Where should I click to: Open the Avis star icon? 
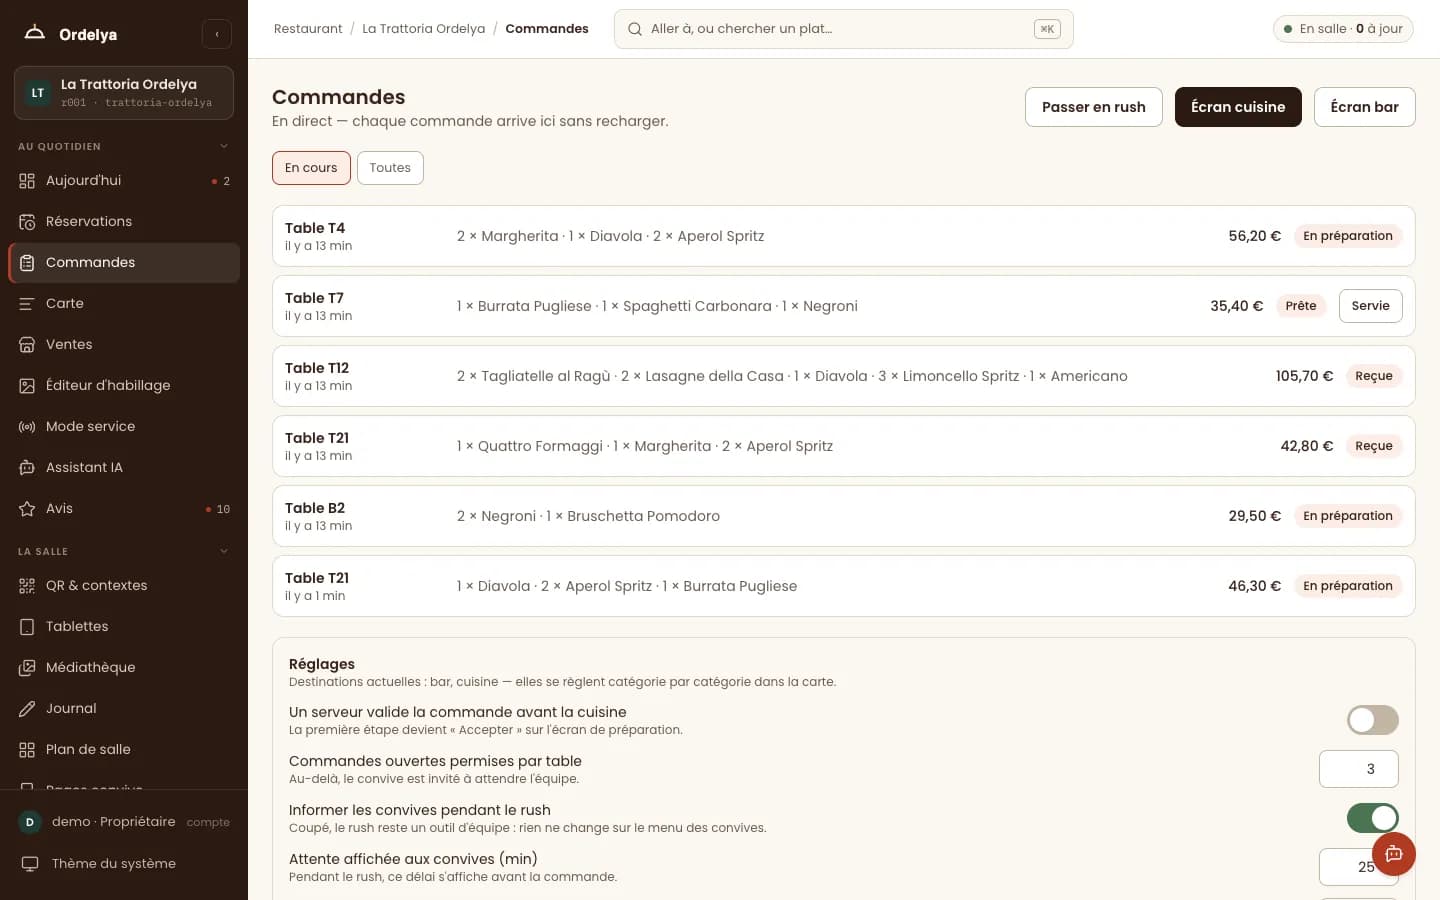pos(27,509)
